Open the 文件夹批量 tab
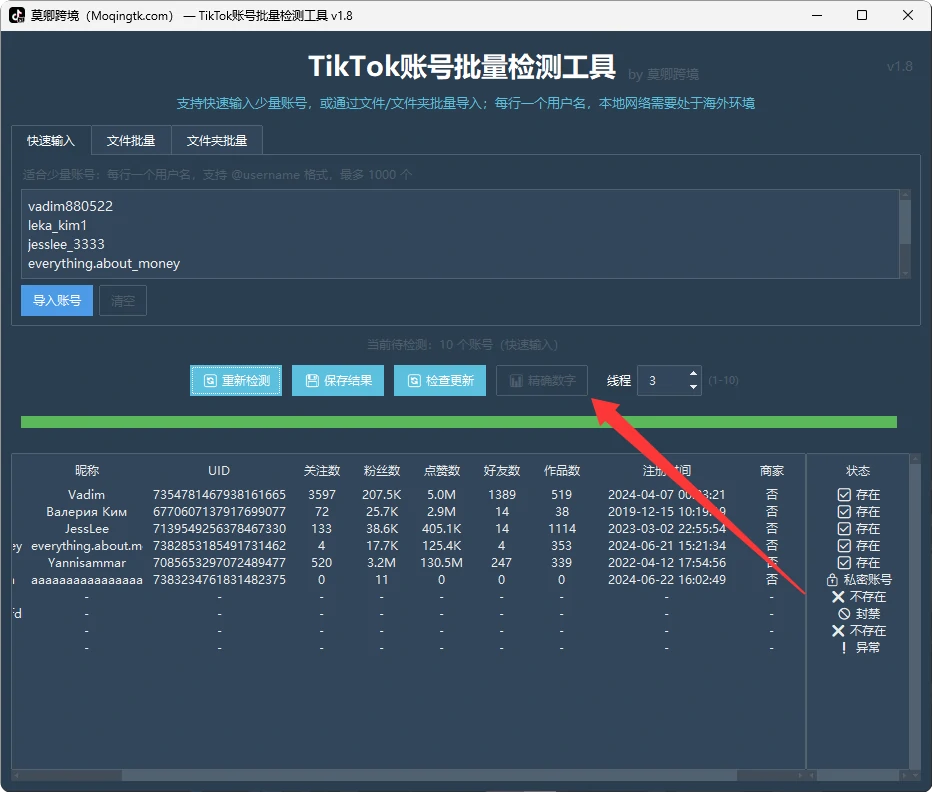This screenshot has width=932, height=792. 217,140
